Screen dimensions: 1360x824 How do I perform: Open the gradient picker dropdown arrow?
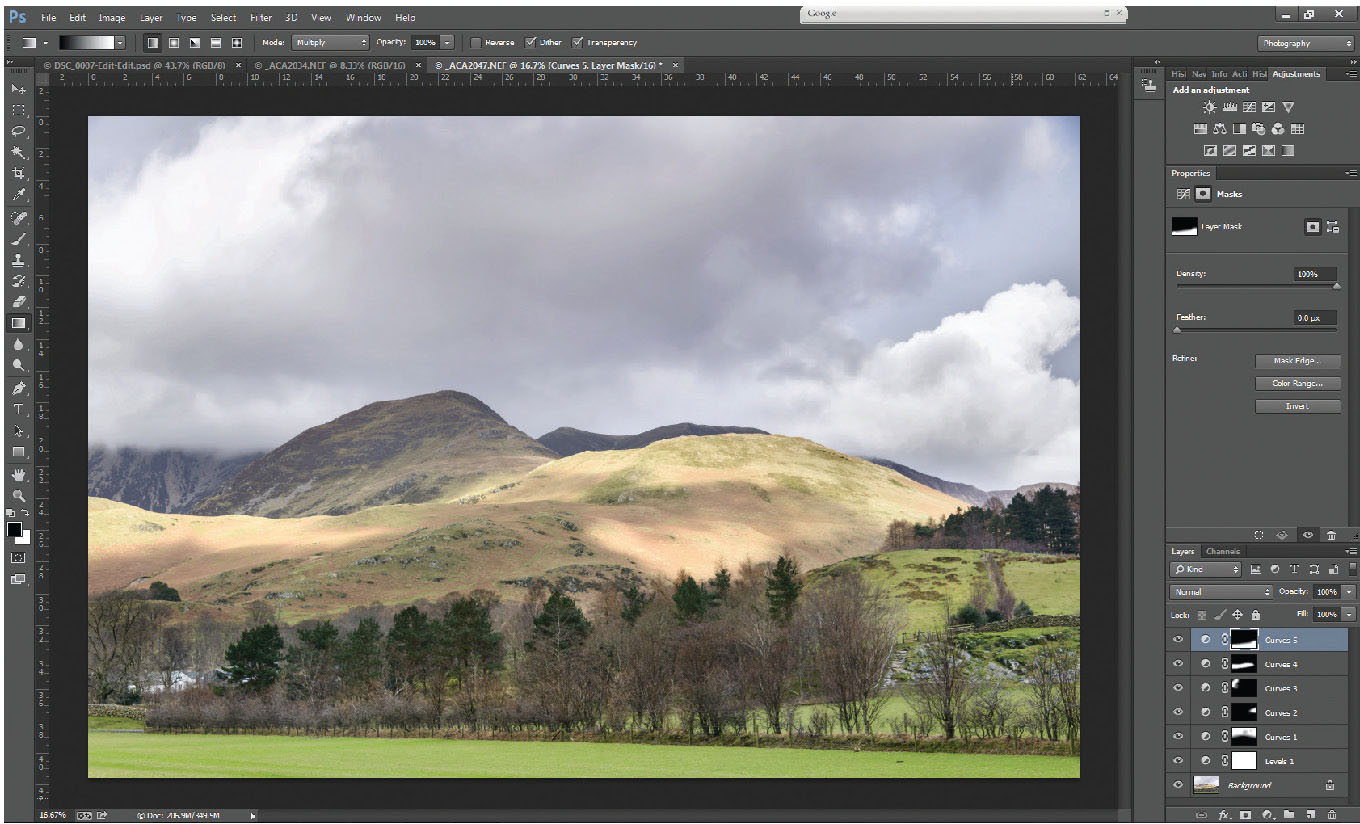[x=120, y=43]
